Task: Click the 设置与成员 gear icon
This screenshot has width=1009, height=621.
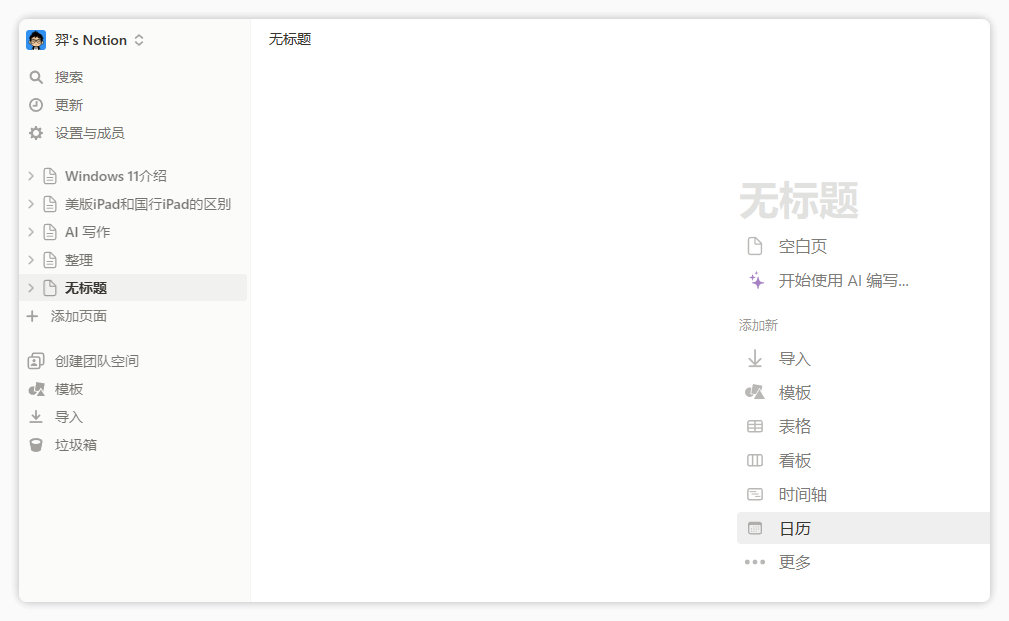Action: [x=36, y=133]
